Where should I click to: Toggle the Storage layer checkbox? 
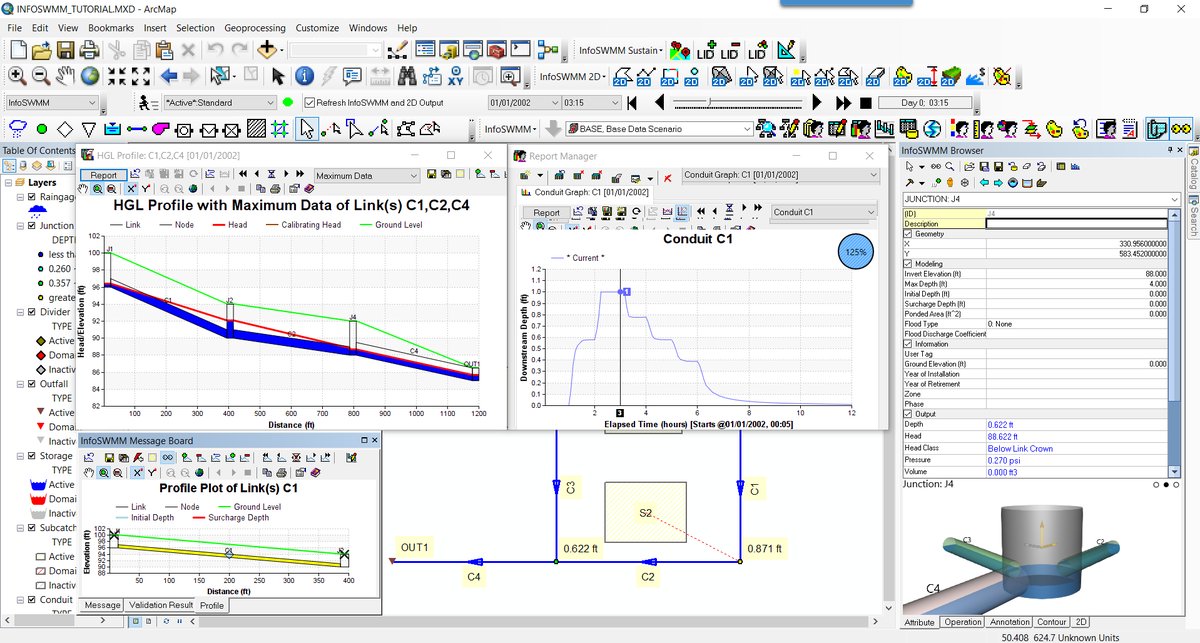33,456
